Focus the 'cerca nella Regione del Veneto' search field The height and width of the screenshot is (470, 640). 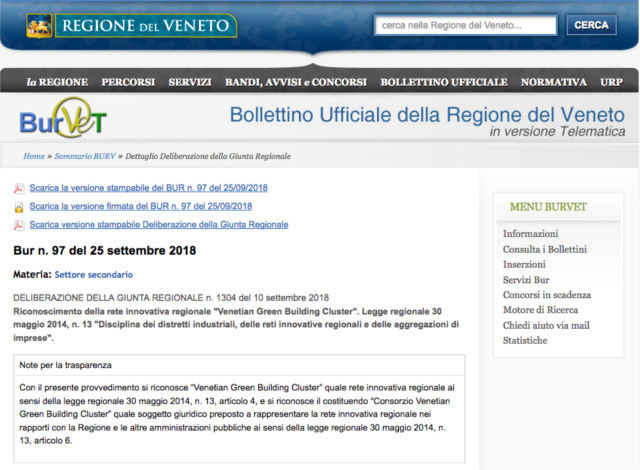click(465, 25)
